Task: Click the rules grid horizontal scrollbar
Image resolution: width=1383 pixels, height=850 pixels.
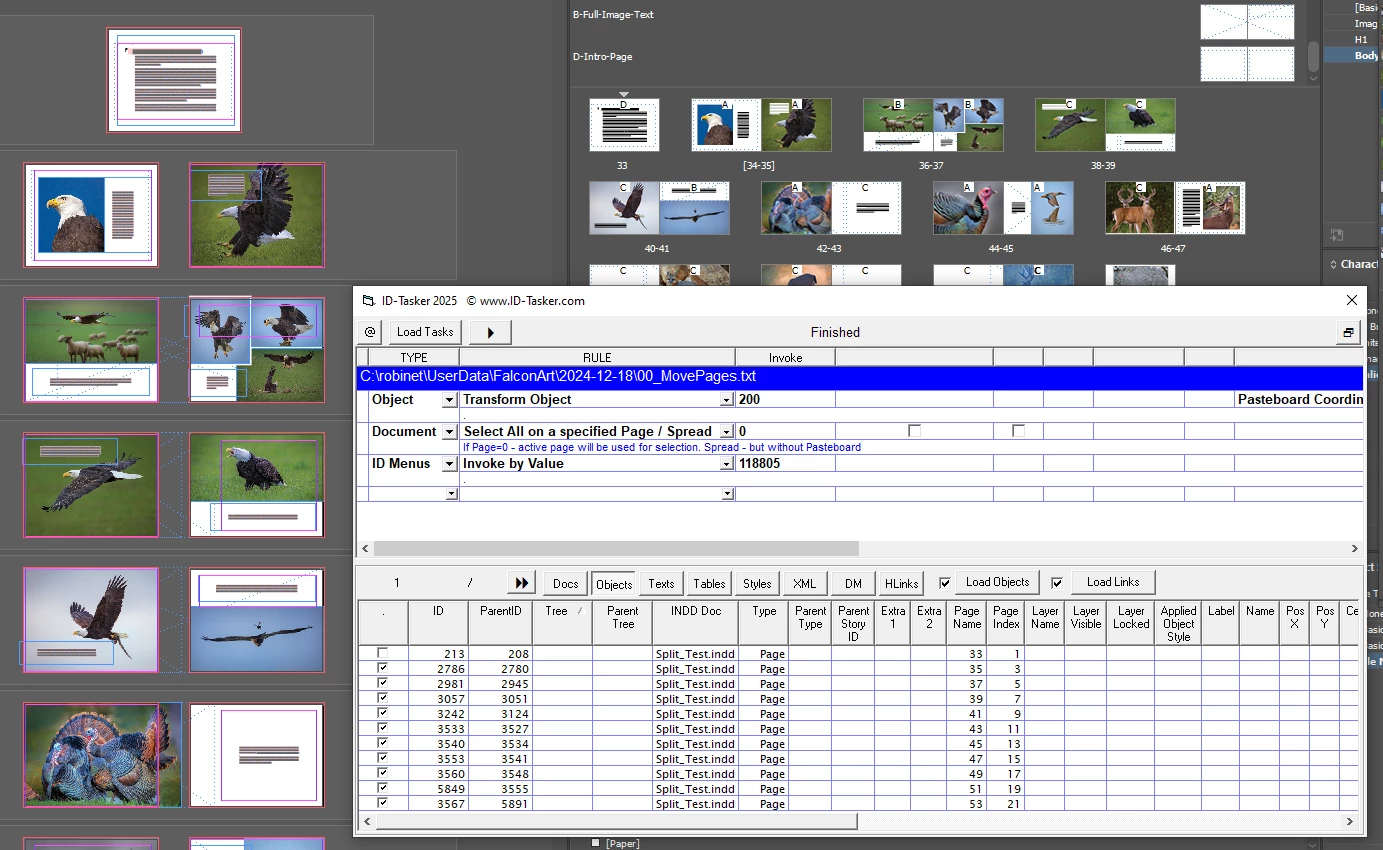Action: (616, 549)
